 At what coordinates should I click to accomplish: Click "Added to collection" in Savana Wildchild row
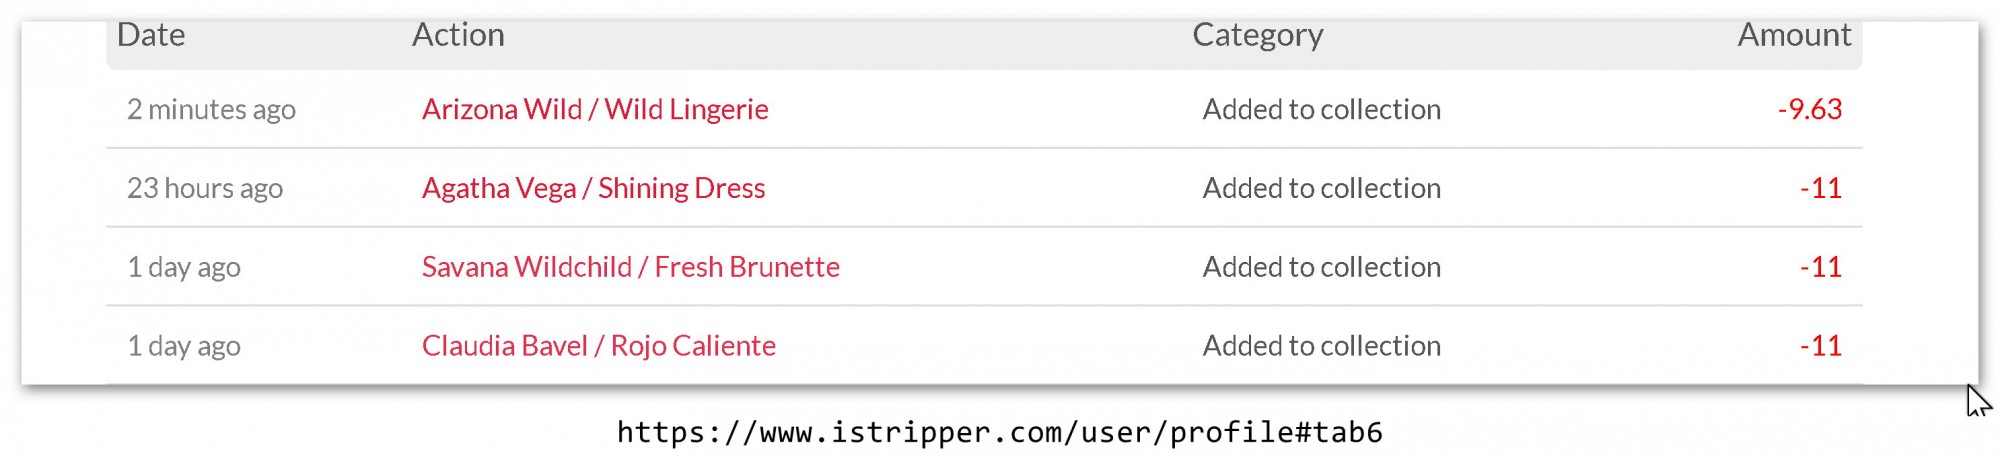point(1321,267)
